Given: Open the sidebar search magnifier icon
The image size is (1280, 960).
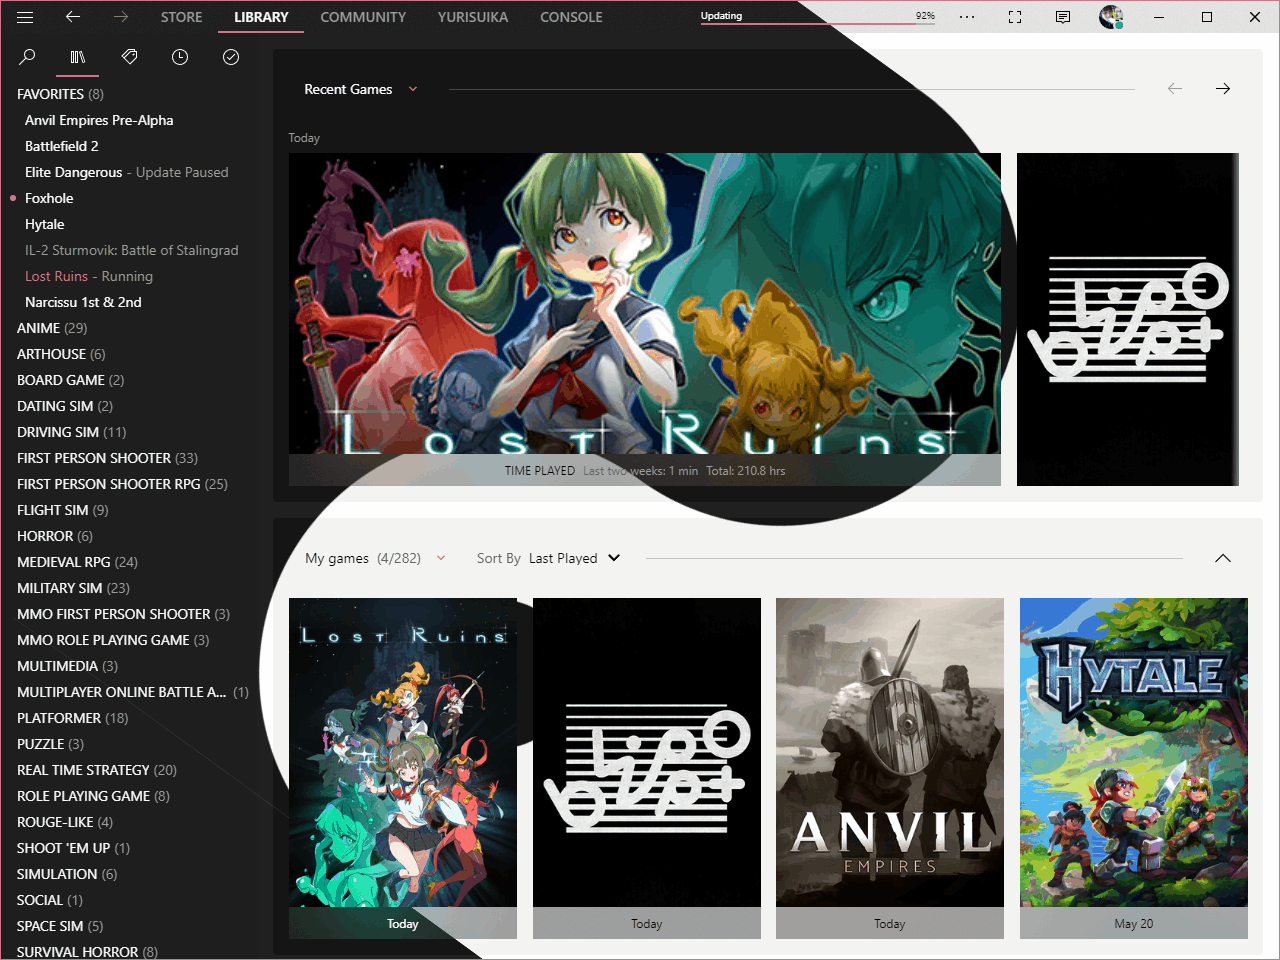Looking at the screenshot, I should click(27, 57).
